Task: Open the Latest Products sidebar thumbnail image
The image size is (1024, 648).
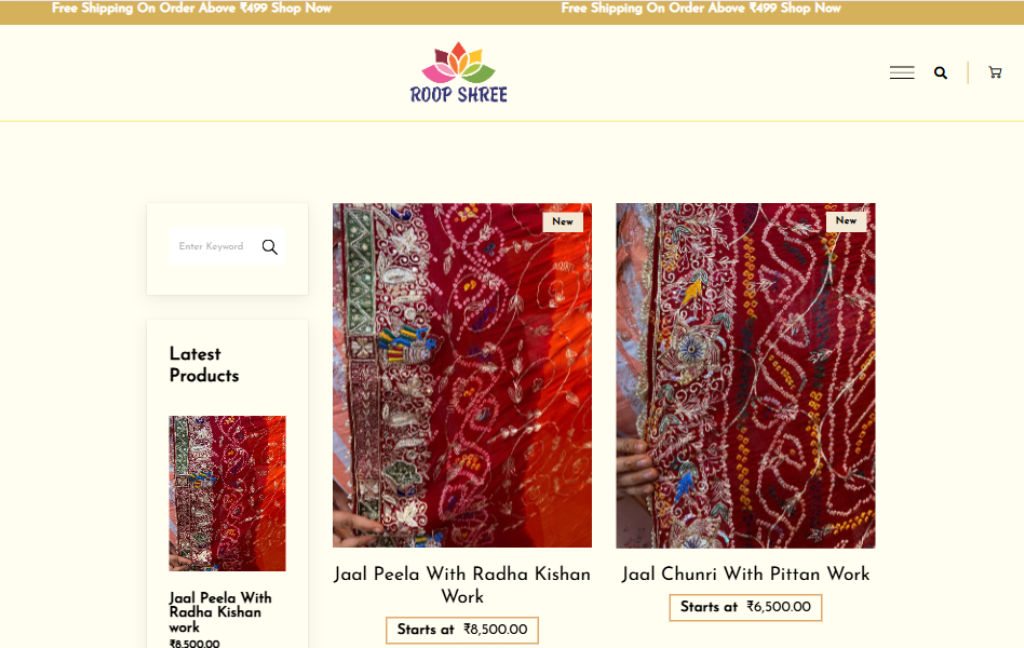Action: tap(227, 493)
